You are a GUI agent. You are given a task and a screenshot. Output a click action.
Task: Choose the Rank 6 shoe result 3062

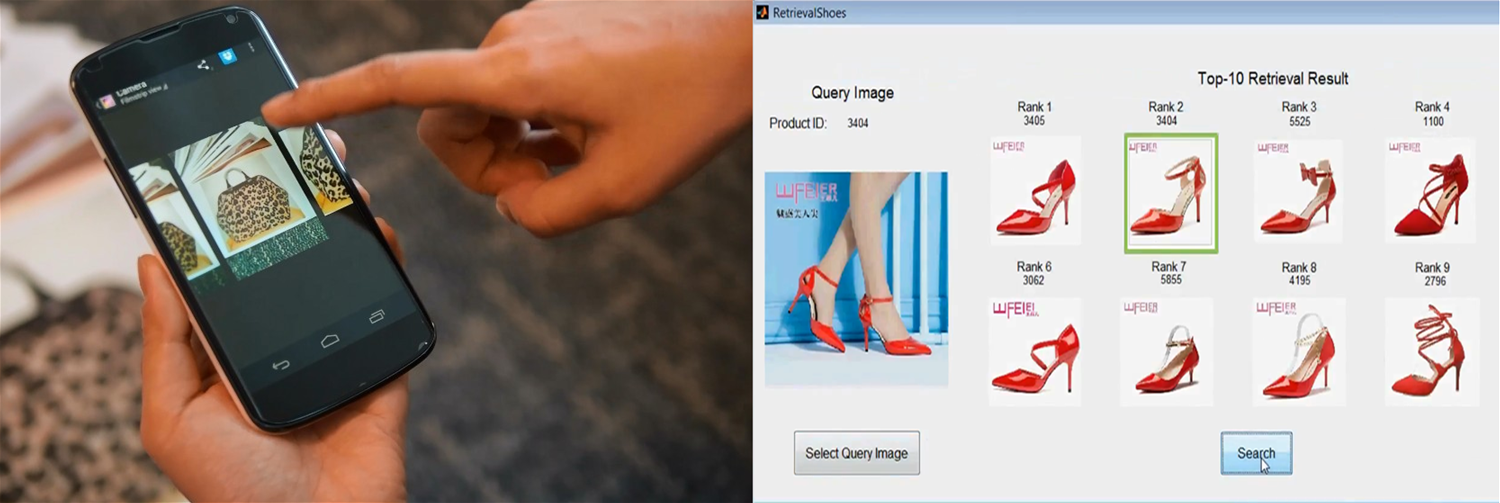[1035, 351]
